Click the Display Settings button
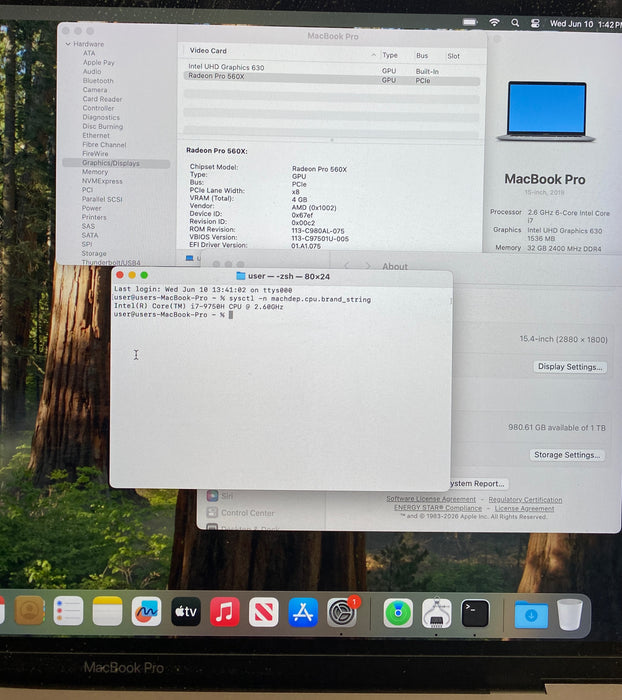The image size is (622, 700). (x=570, y=367)
